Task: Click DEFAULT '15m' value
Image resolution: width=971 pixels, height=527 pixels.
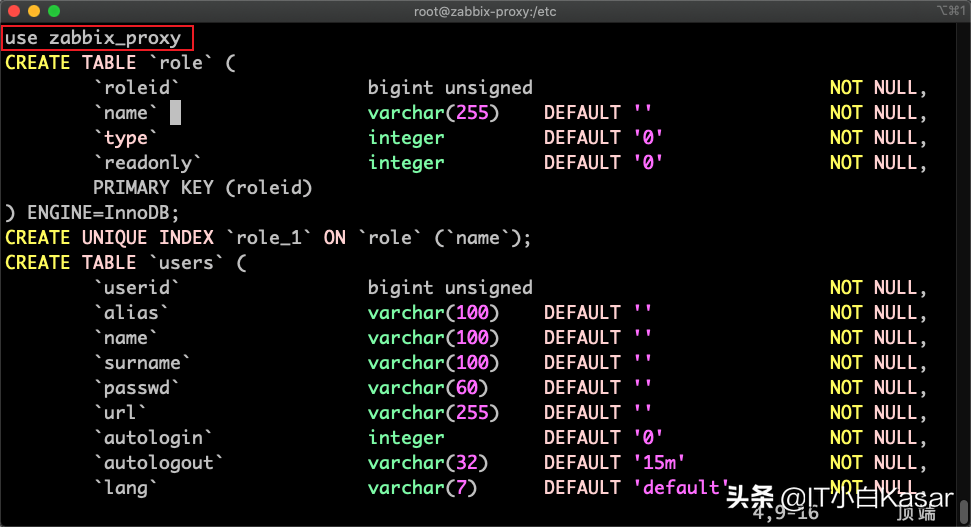Action: coord(614,463)
